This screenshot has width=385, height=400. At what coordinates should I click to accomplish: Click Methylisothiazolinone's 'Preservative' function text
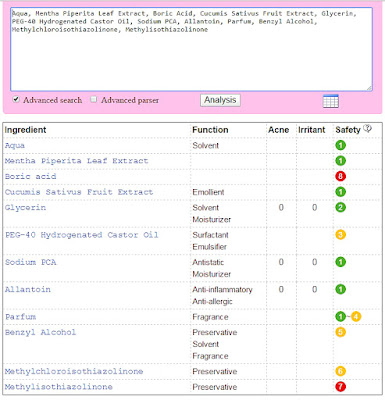215,387
